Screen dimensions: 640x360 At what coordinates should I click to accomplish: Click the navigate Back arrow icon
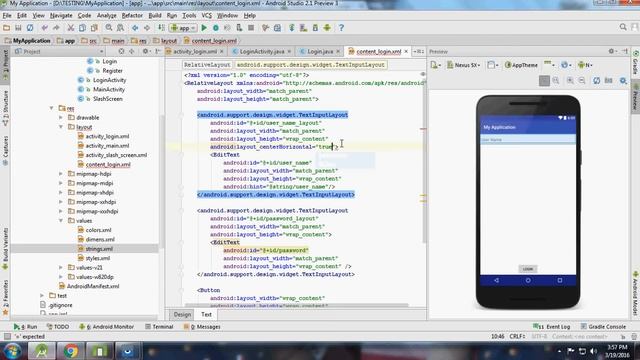tap(135, 28)
